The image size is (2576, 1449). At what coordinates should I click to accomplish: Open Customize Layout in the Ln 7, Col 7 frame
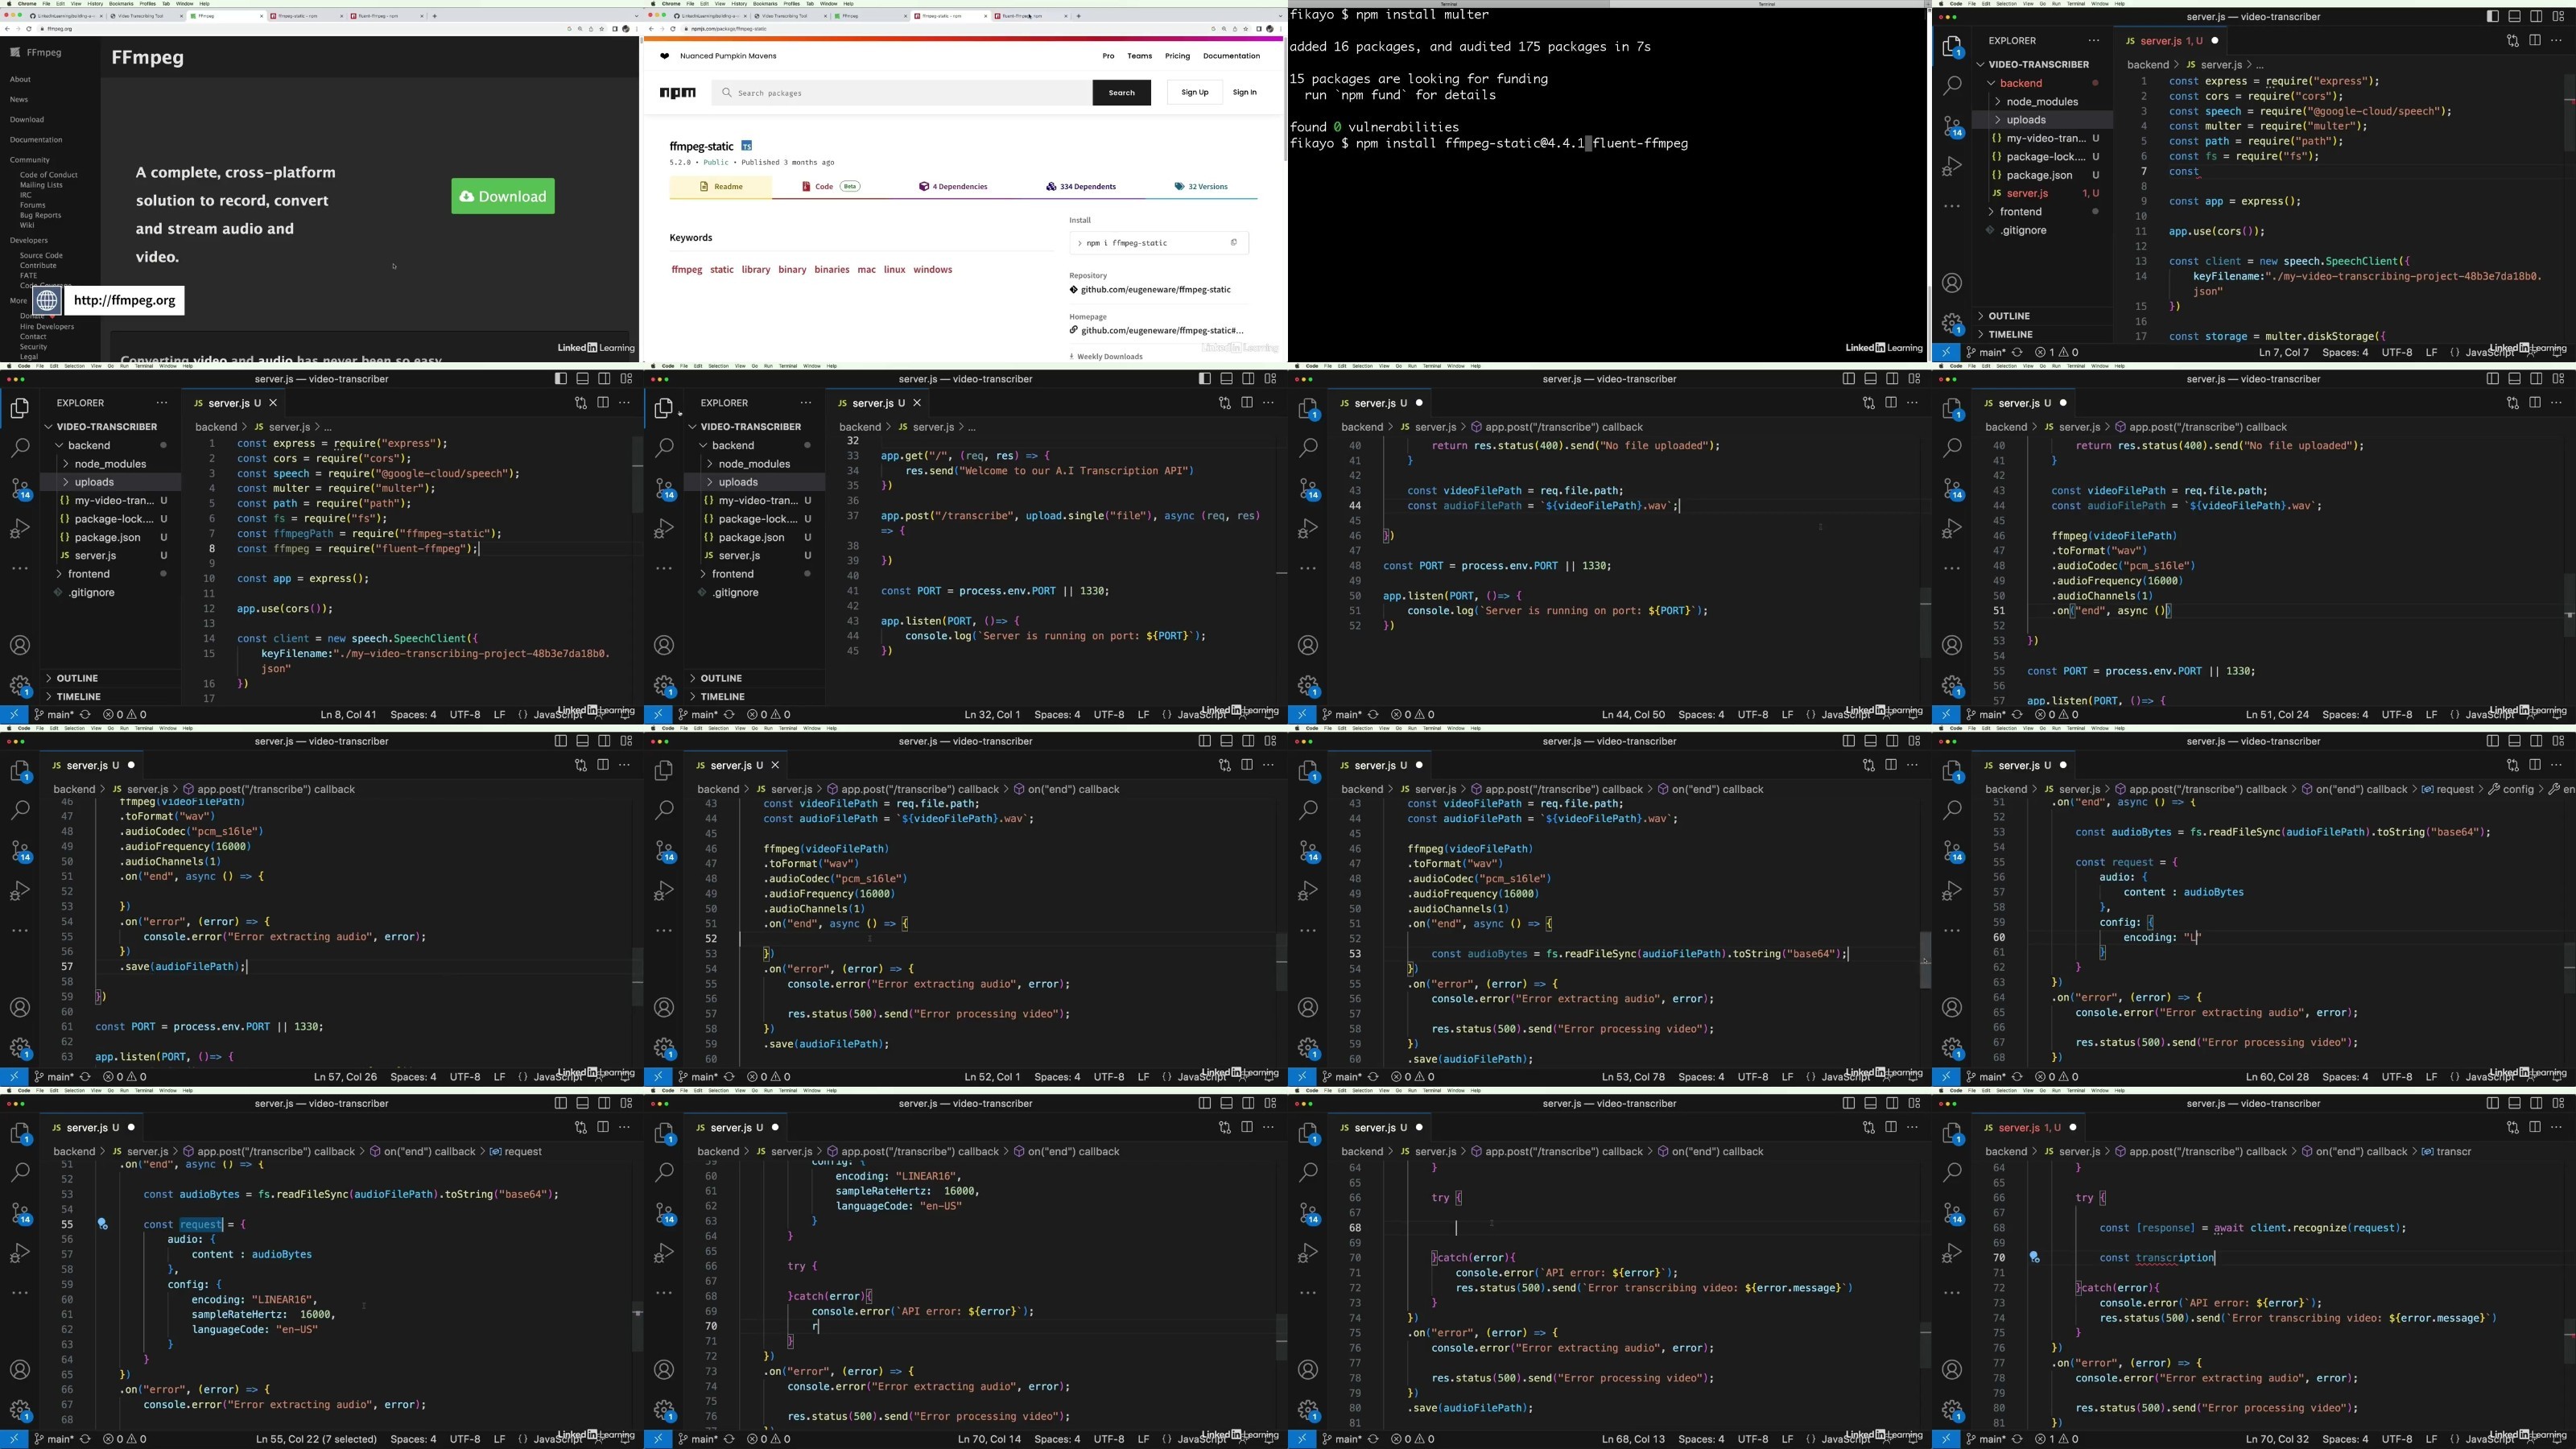(2558, 17)
